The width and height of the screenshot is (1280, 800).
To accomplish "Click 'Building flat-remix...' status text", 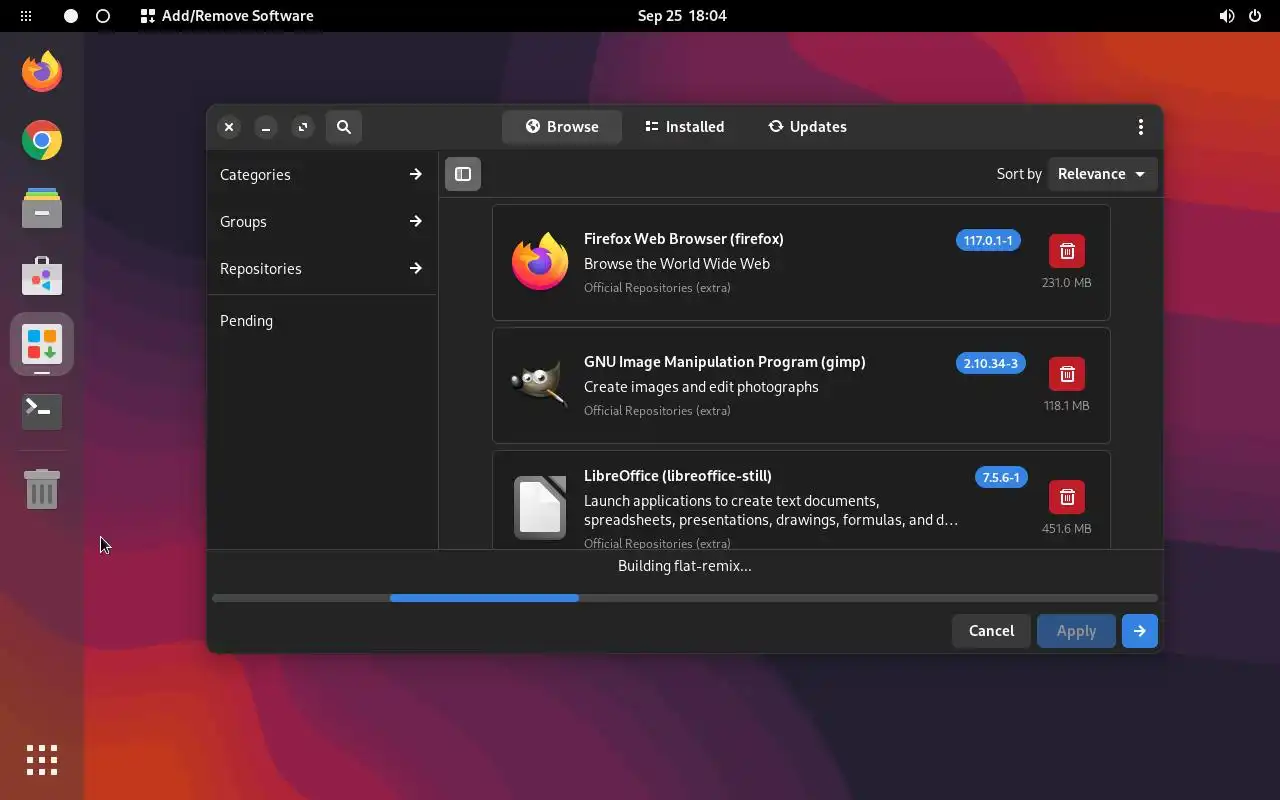I will click(x=685, y=566).
